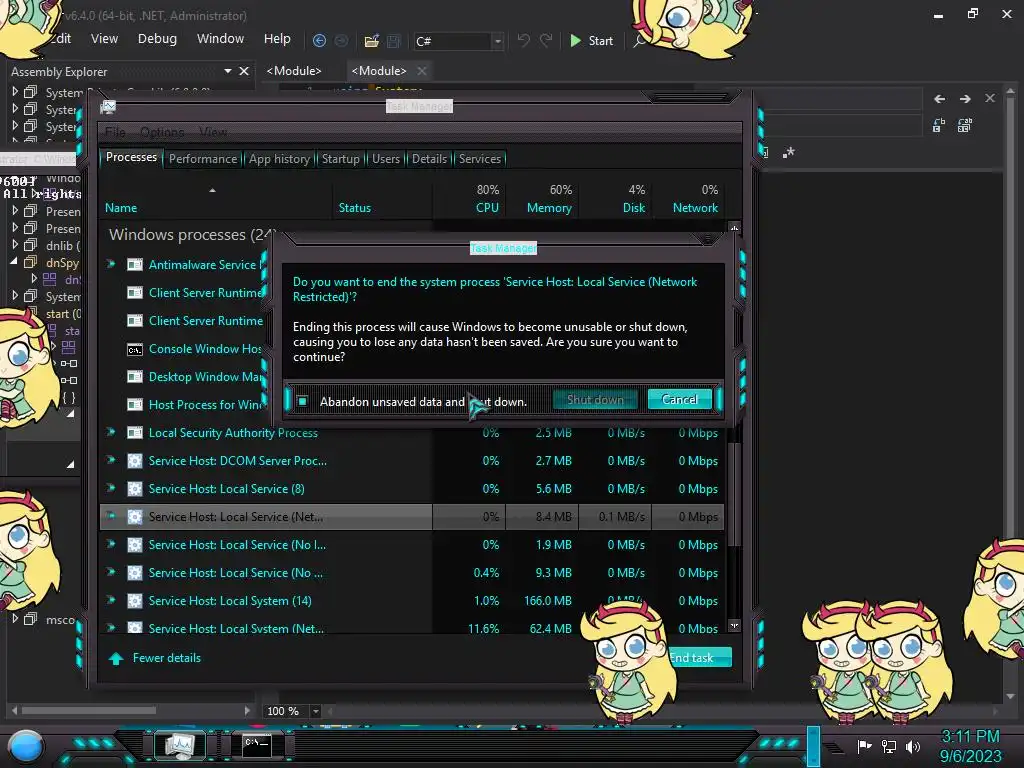
Task: Start debugging with the Start button
Action: tap(591, 40)
